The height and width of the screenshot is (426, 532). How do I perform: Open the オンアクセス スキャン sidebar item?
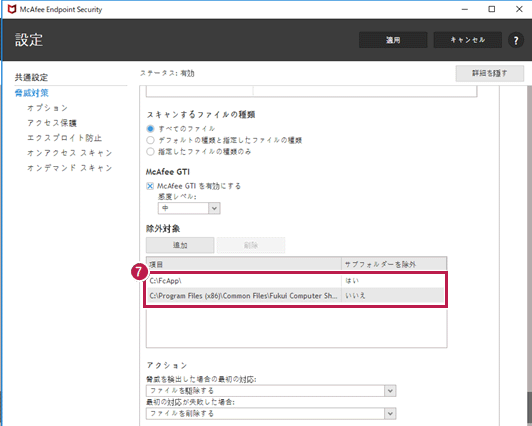[x=70, y=153]
